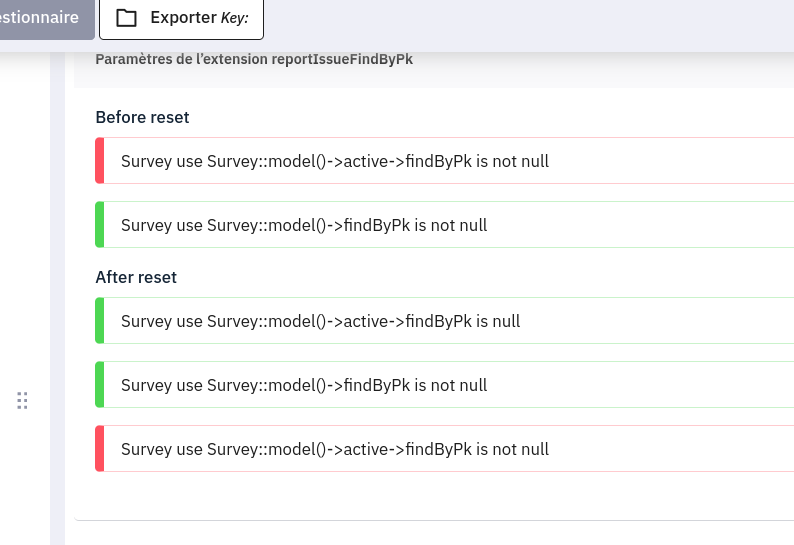
Task: Grab the six-dot drag handle on the left
Action: pyautogui.click(x=23, y=401)
